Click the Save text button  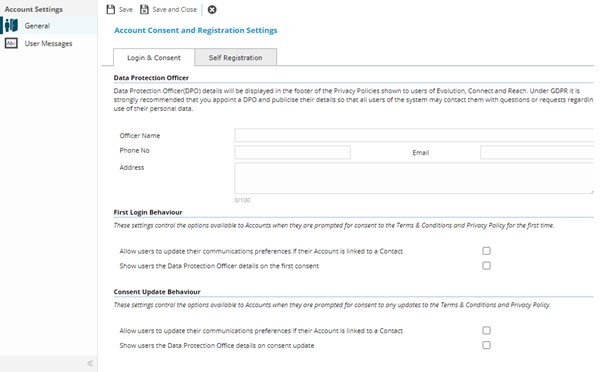tap(126, 10)
